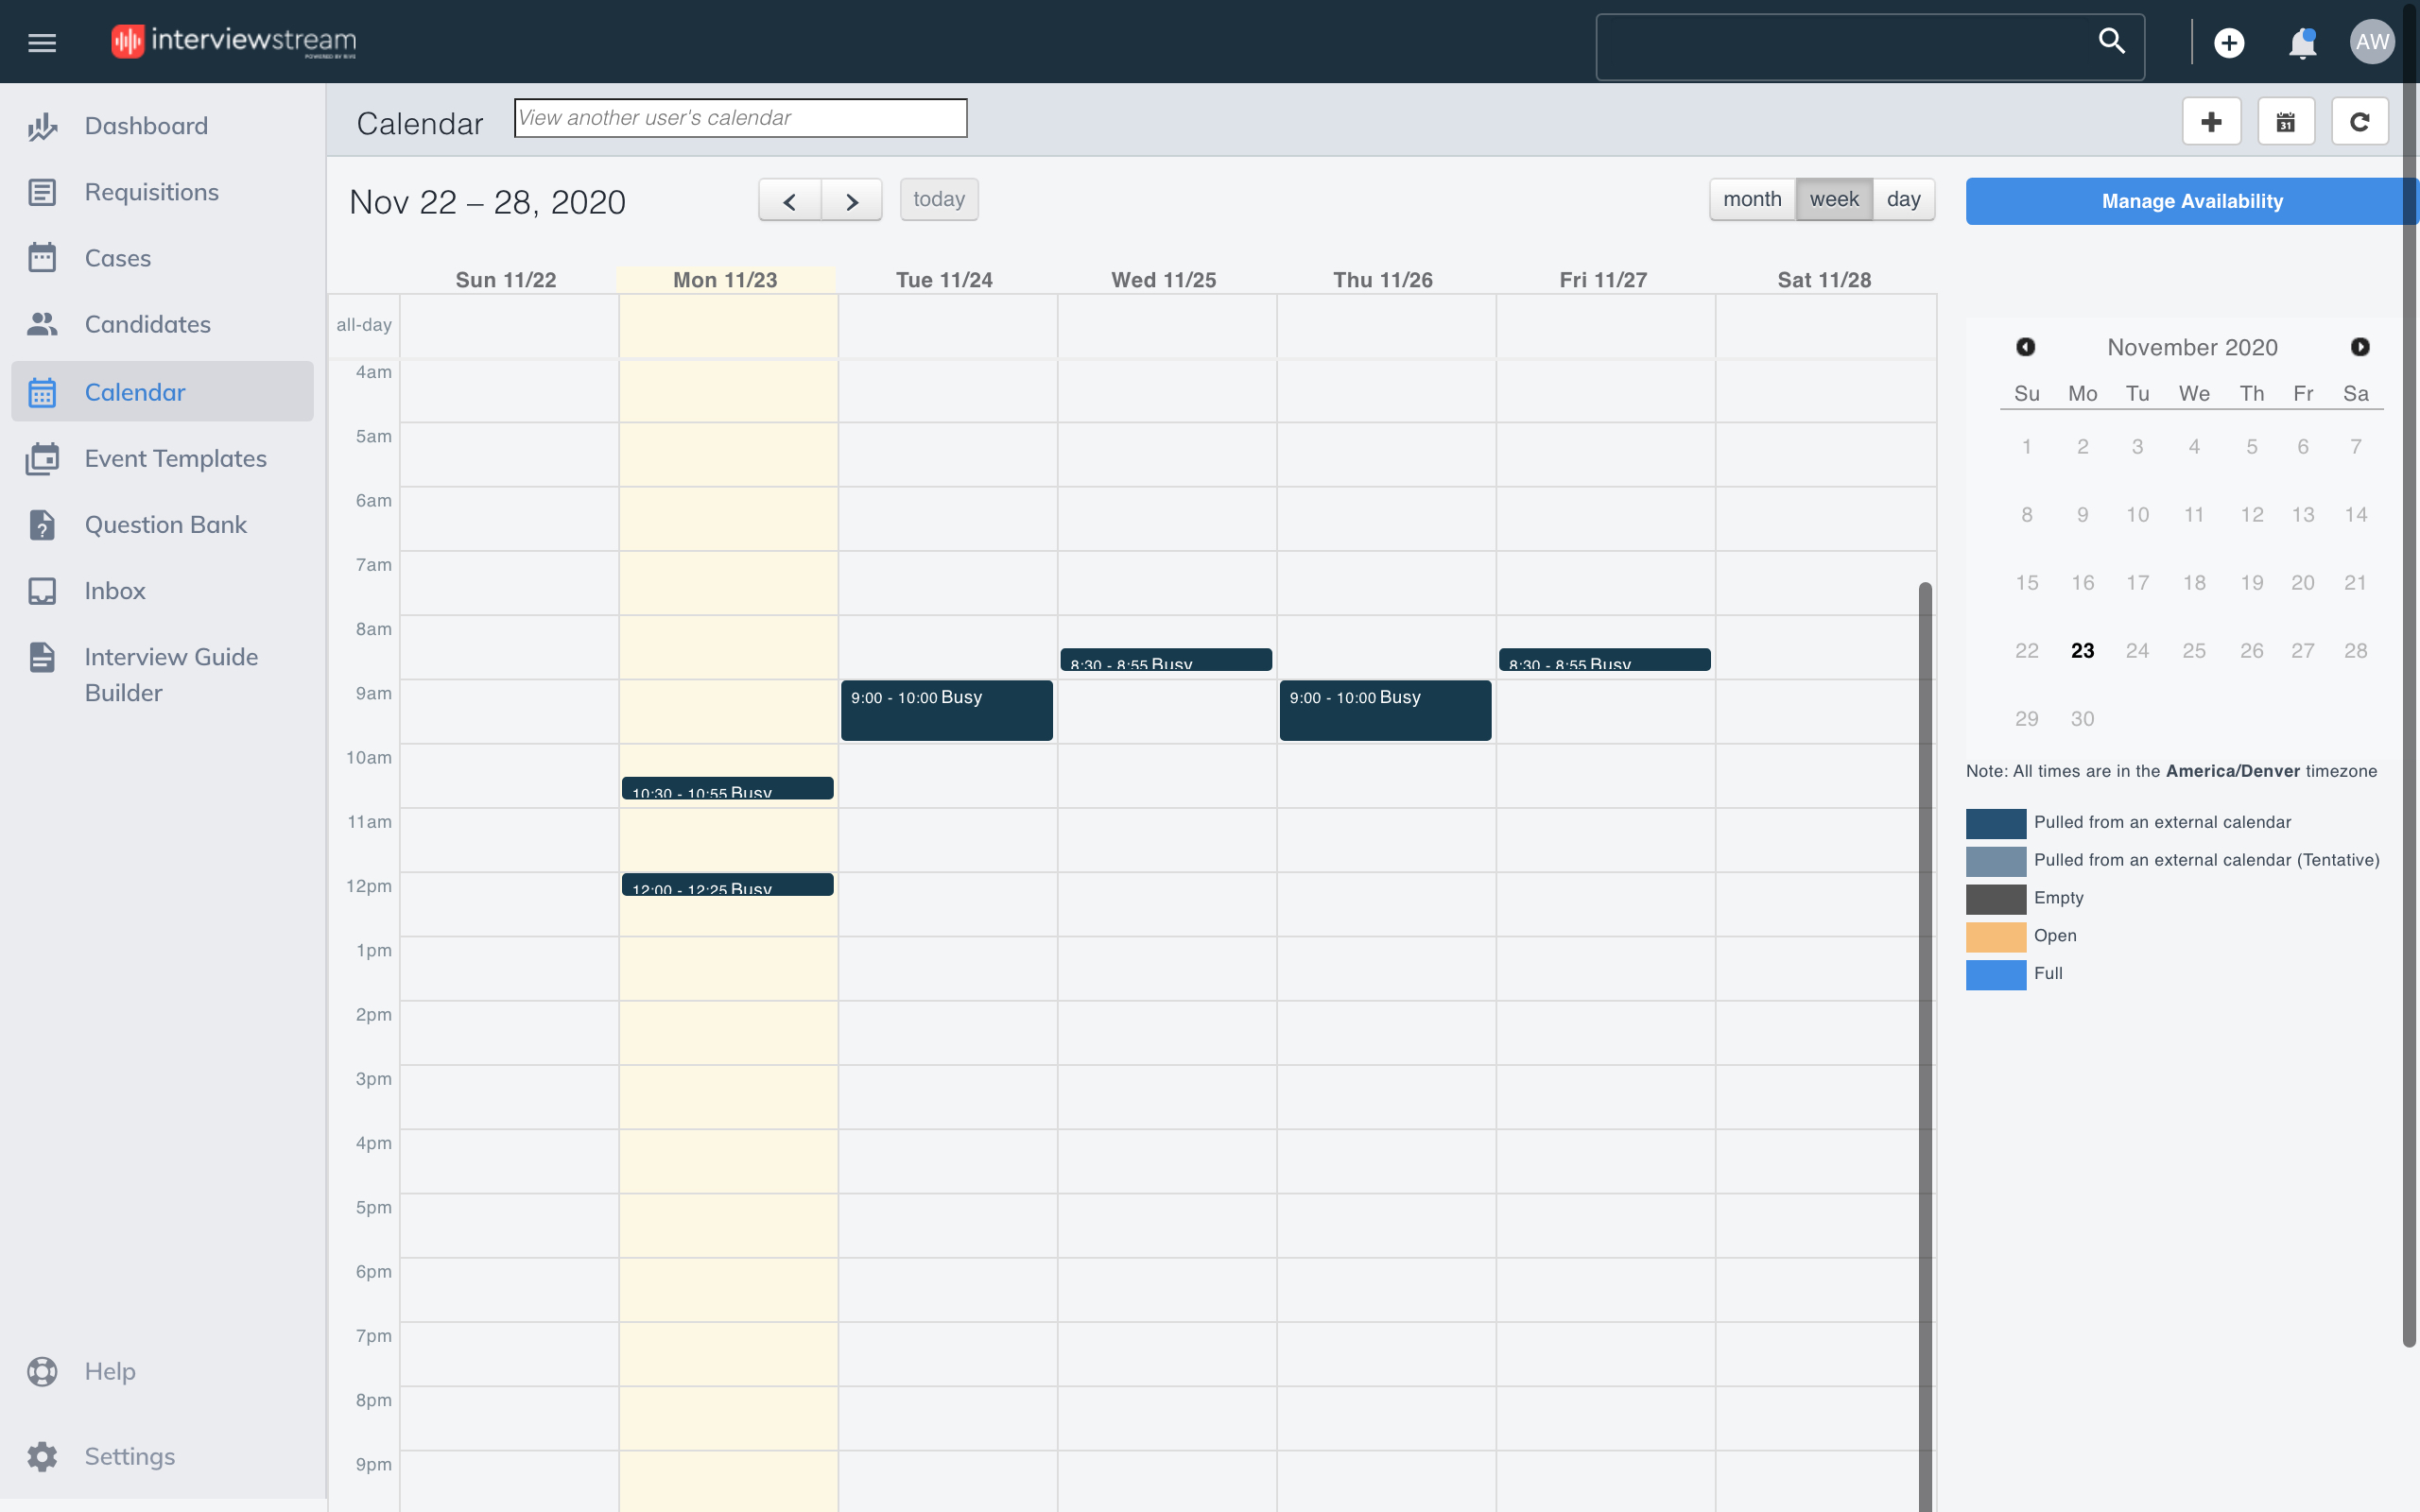Click the Question Bank icon
Image resolution: width=2420 pixels, height=1512 pixels.
point(42,524)
